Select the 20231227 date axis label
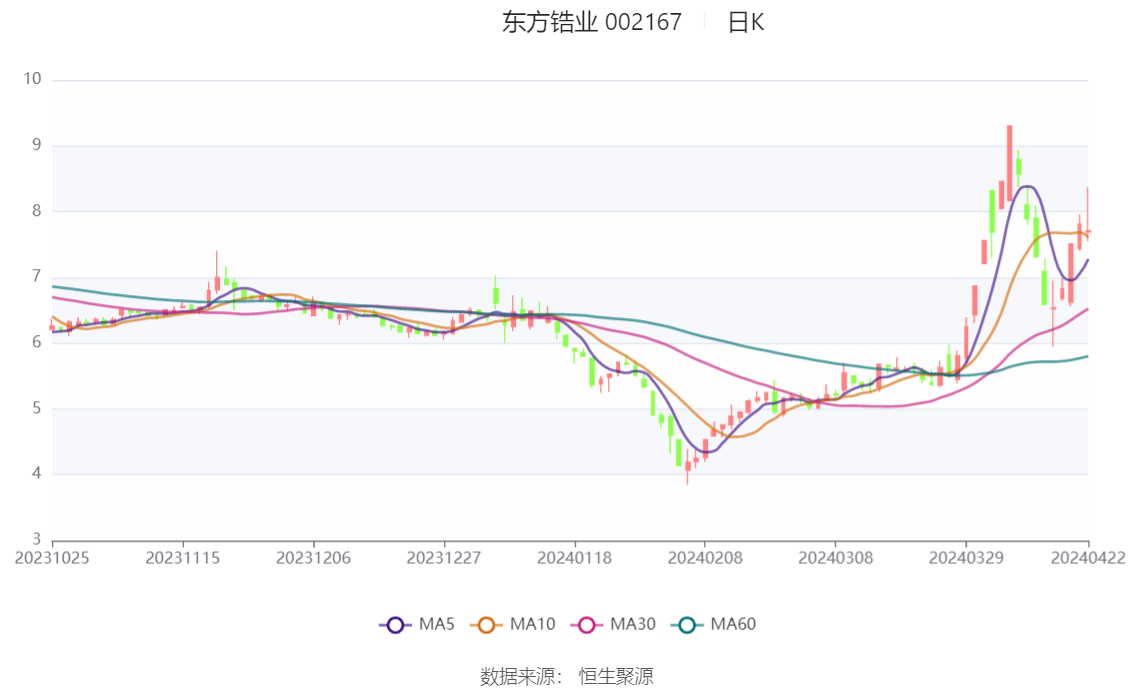Screen dimensions: 1134x689 click(x=443, y=558)
